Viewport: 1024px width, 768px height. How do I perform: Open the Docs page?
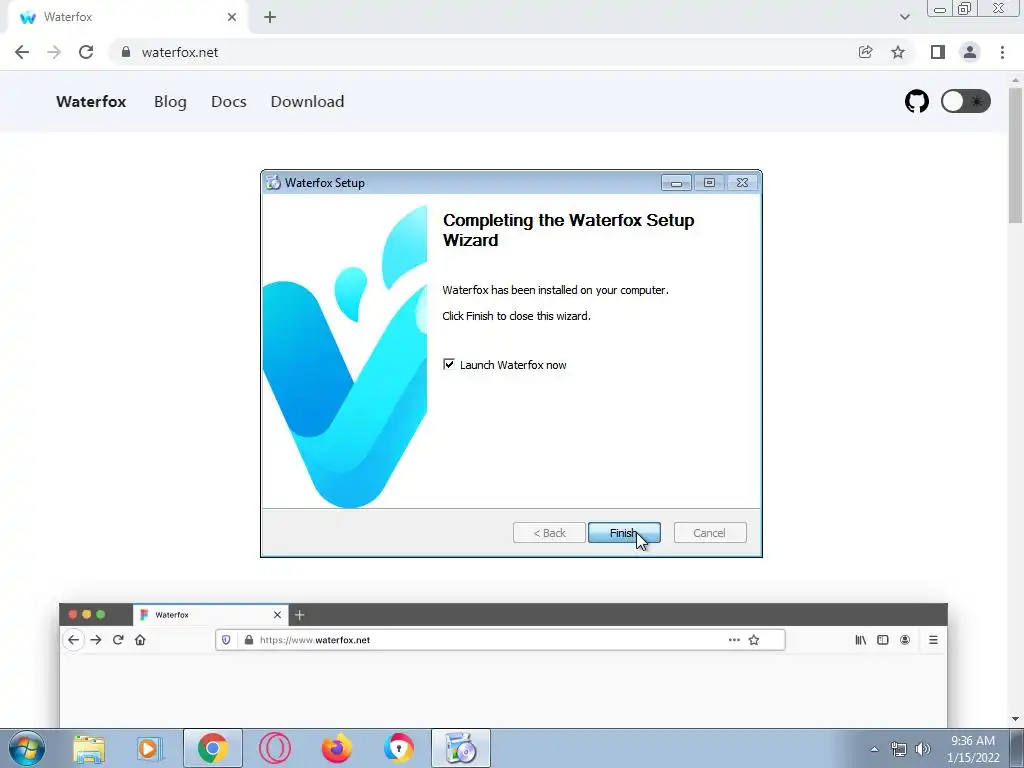click(229, 102)
